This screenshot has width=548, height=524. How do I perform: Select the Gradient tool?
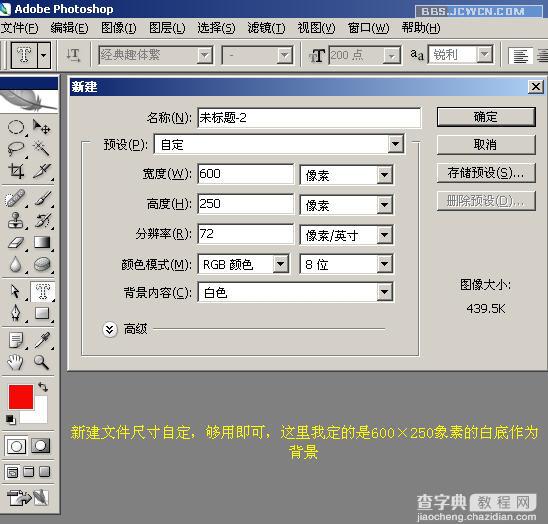42,242
